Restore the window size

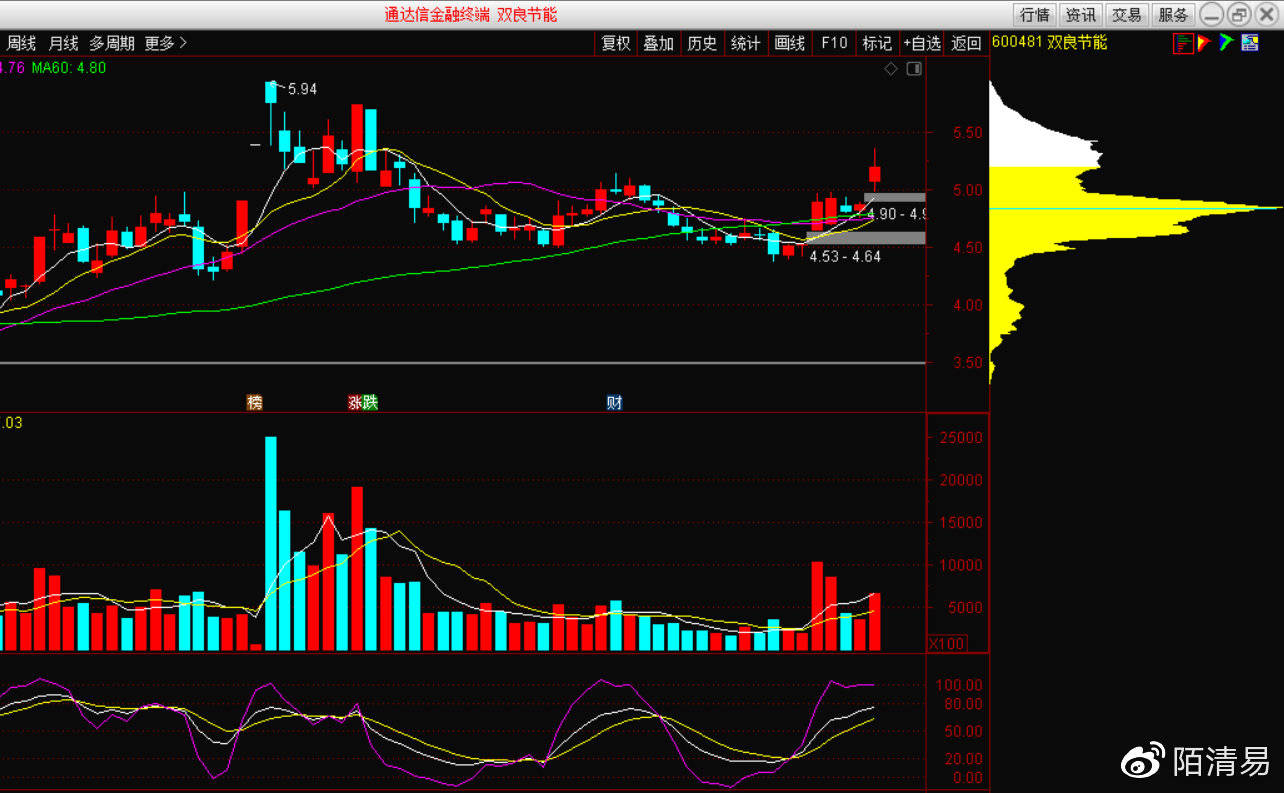tap(1239, 15)
